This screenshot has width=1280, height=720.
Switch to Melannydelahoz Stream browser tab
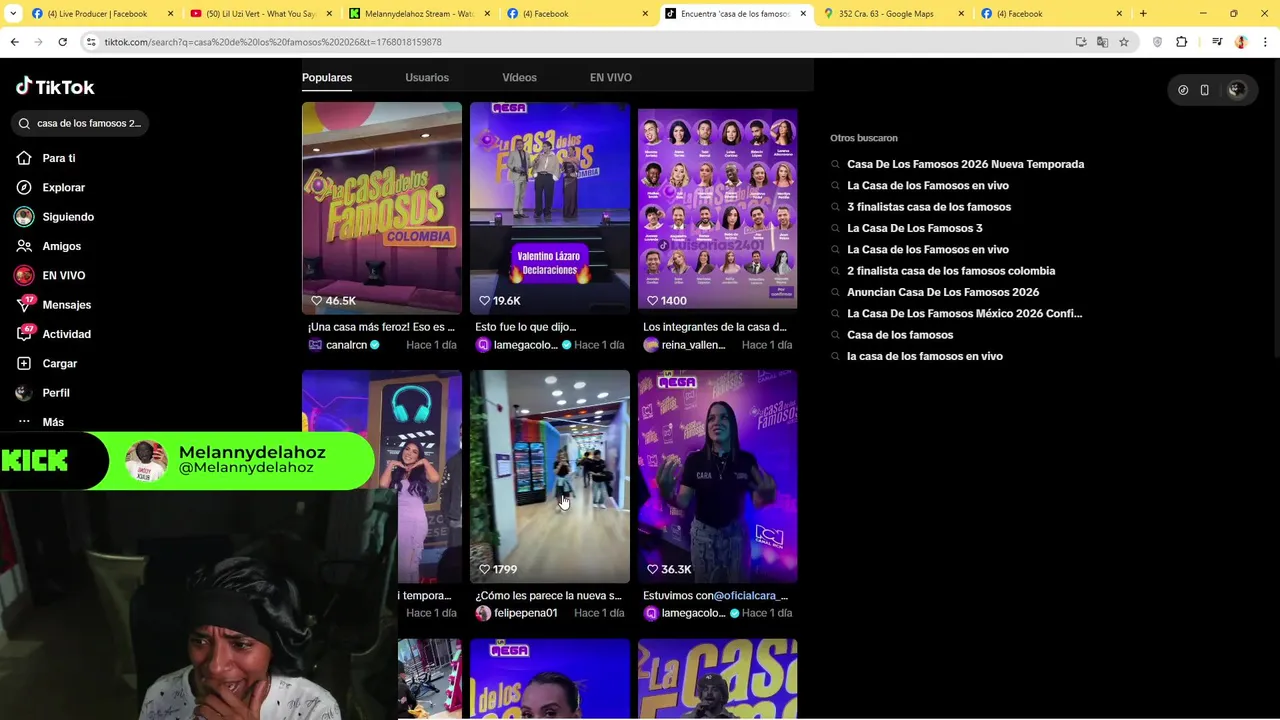[x=418, y=13]
